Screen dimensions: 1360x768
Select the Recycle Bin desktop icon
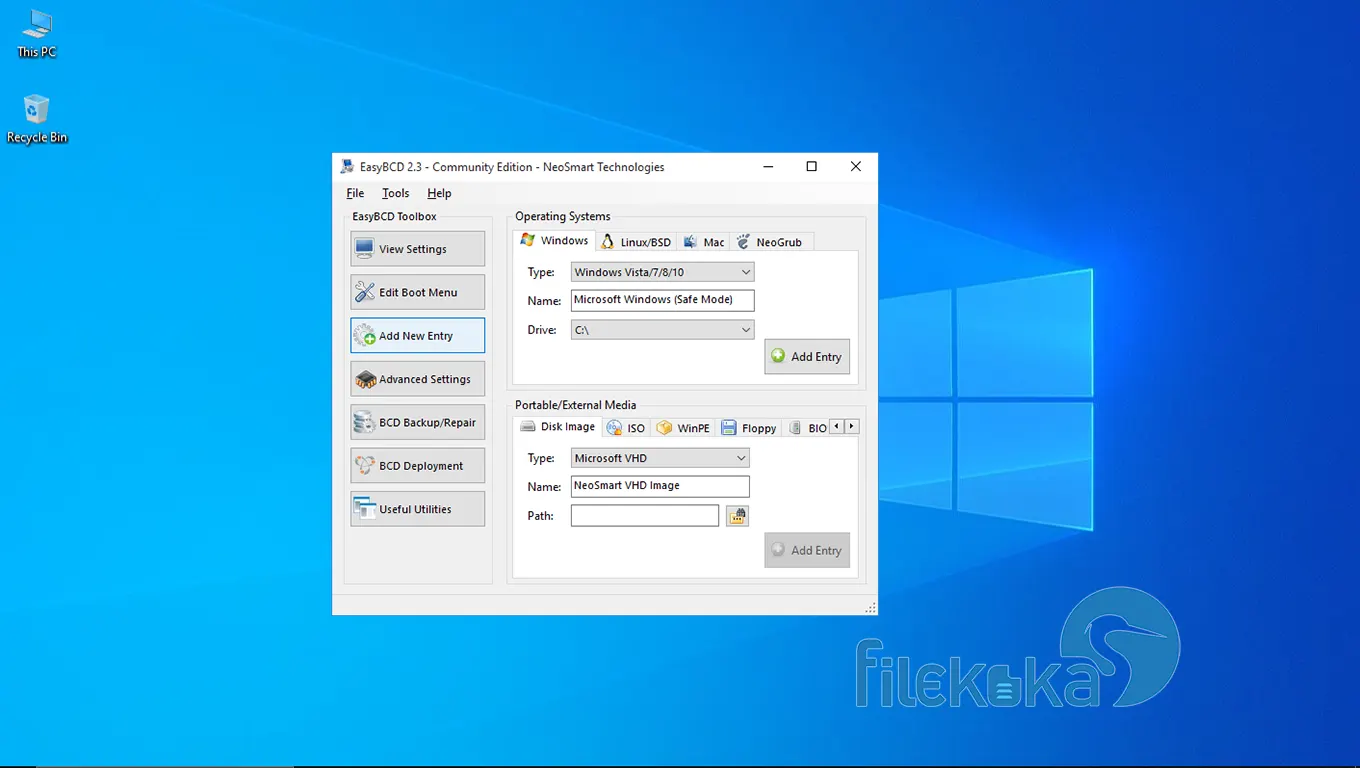[37, 119]
